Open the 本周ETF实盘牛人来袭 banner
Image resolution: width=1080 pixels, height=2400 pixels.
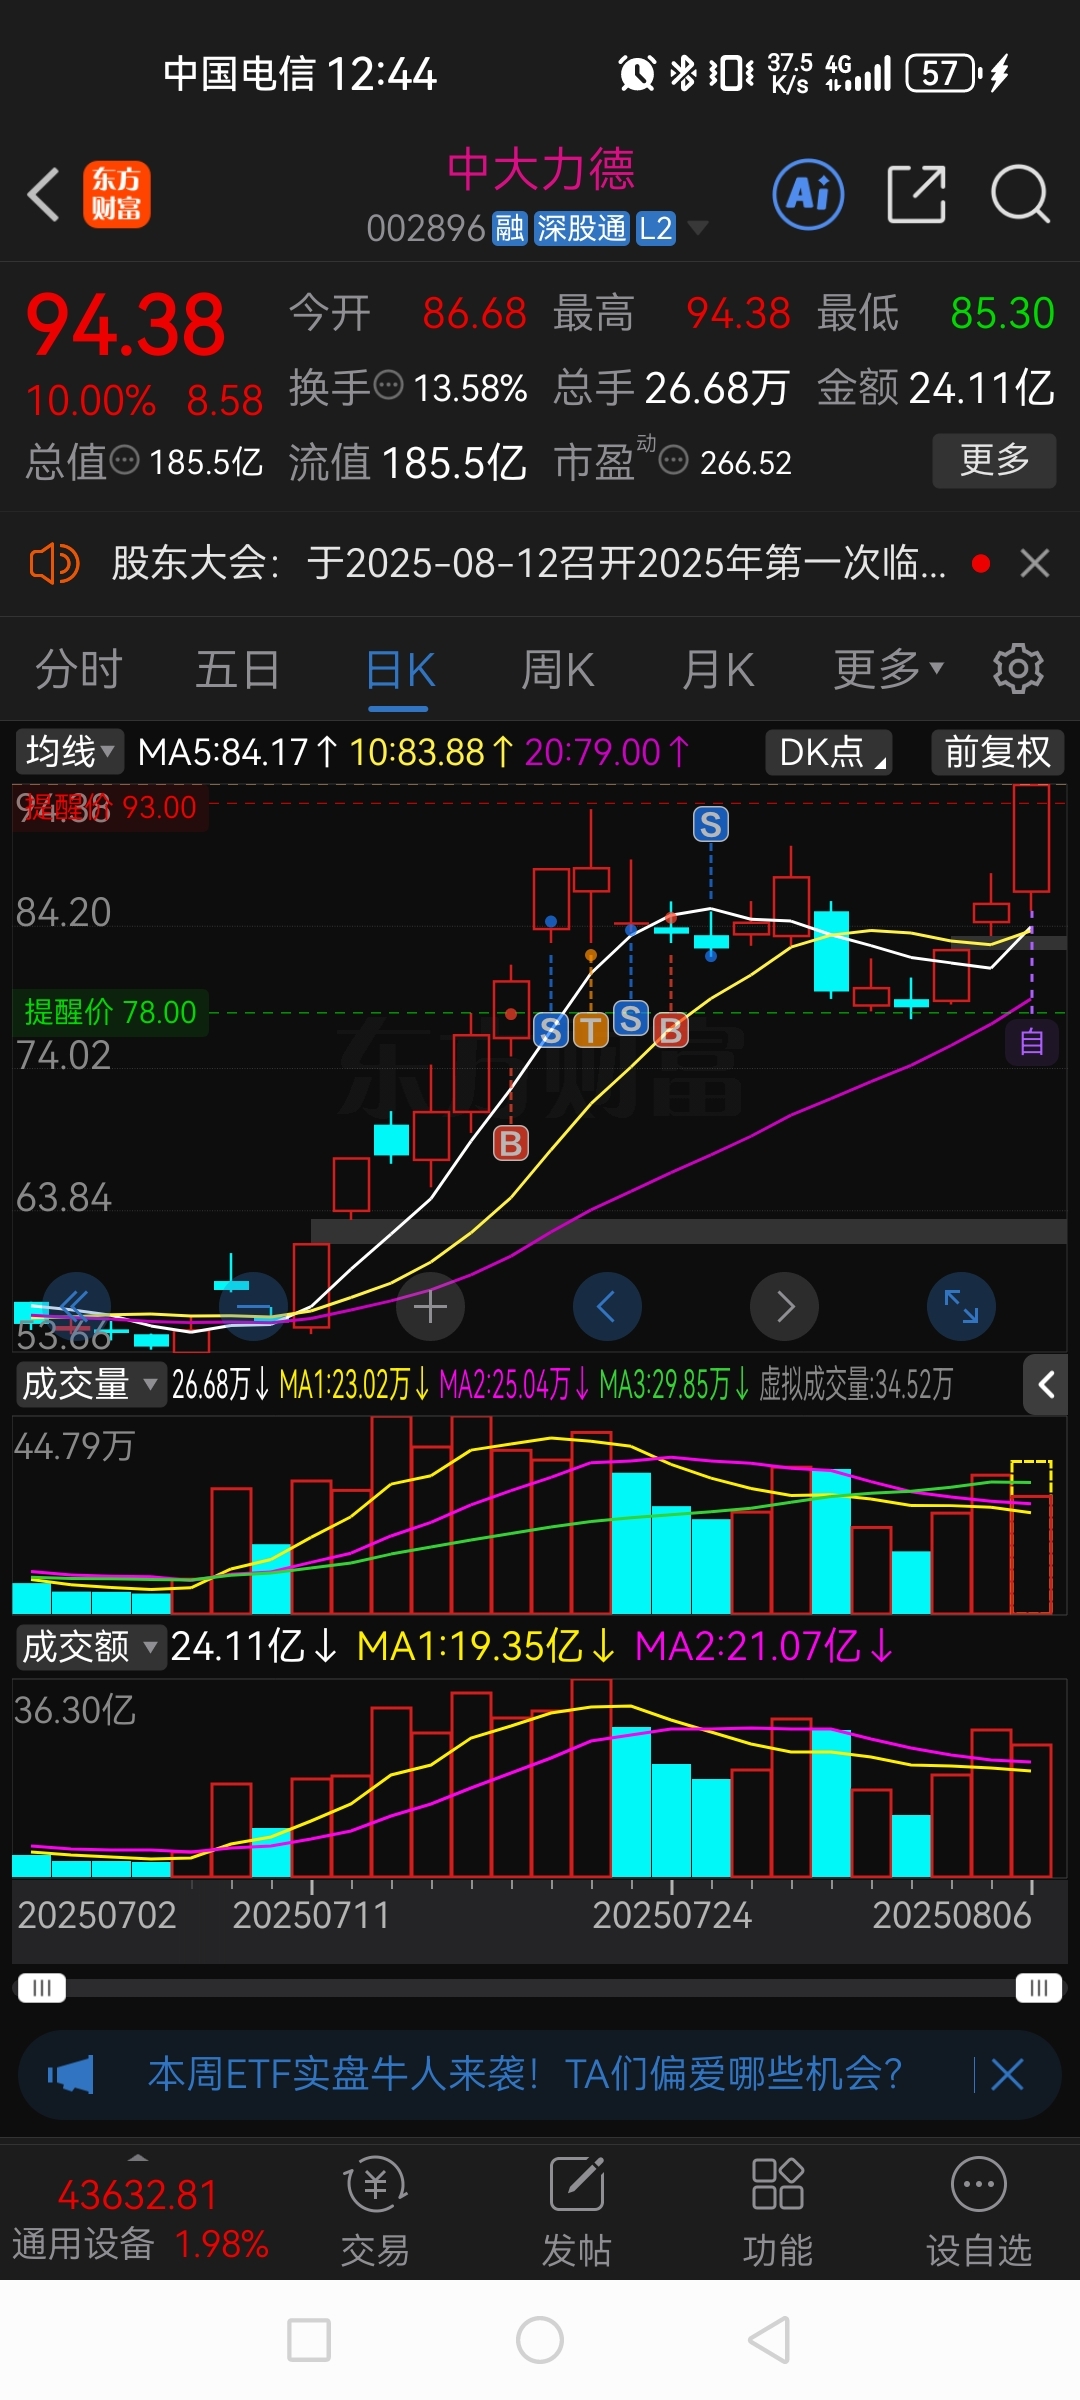[x=525, y=2074]
